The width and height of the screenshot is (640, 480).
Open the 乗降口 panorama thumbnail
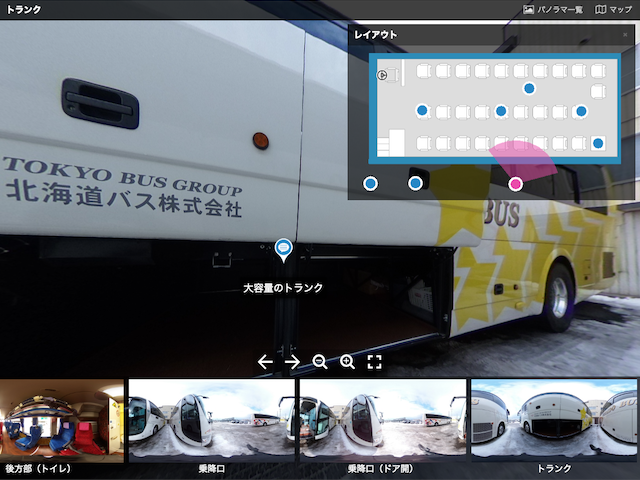211,427
